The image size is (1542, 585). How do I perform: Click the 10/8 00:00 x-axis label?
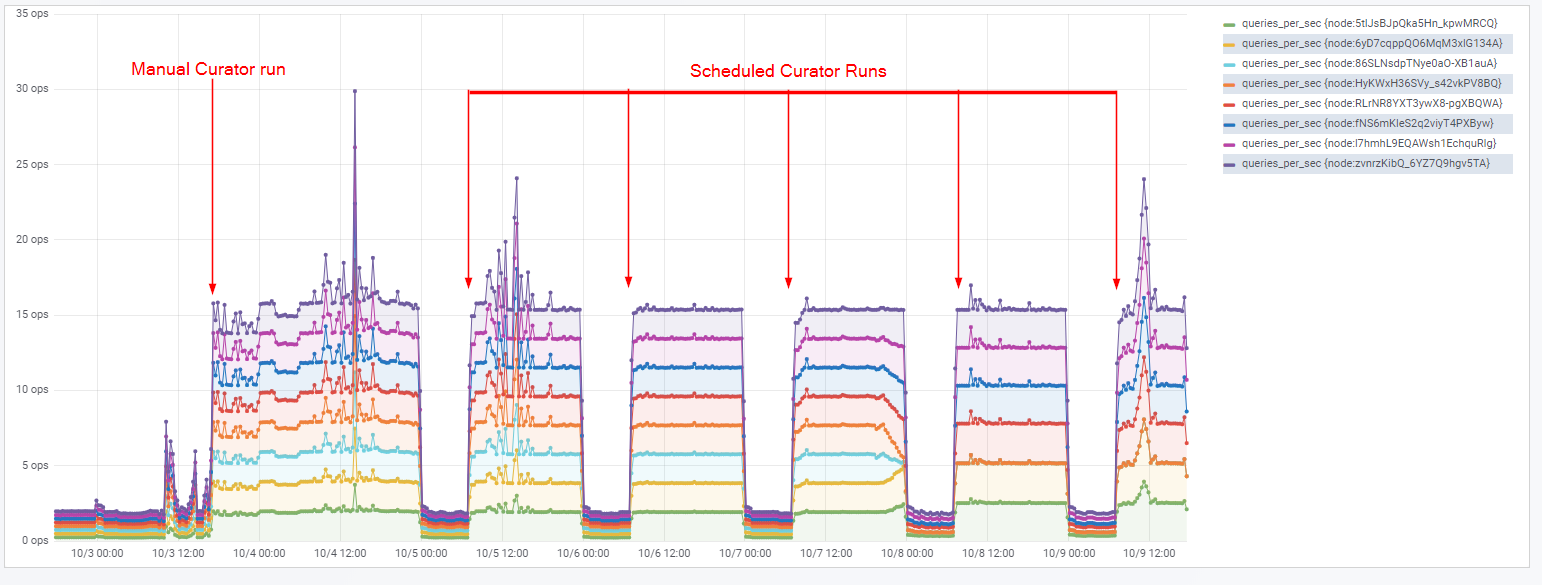point(907,552)
